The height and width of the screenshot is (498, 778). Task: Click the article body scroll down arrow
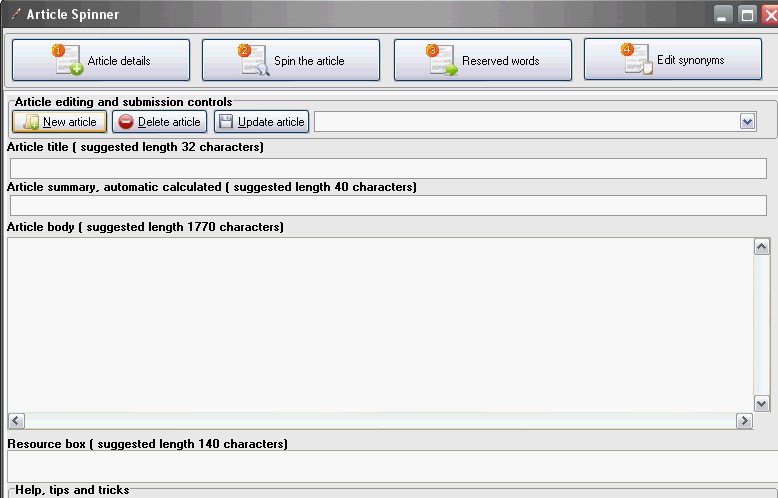point(762,403)
